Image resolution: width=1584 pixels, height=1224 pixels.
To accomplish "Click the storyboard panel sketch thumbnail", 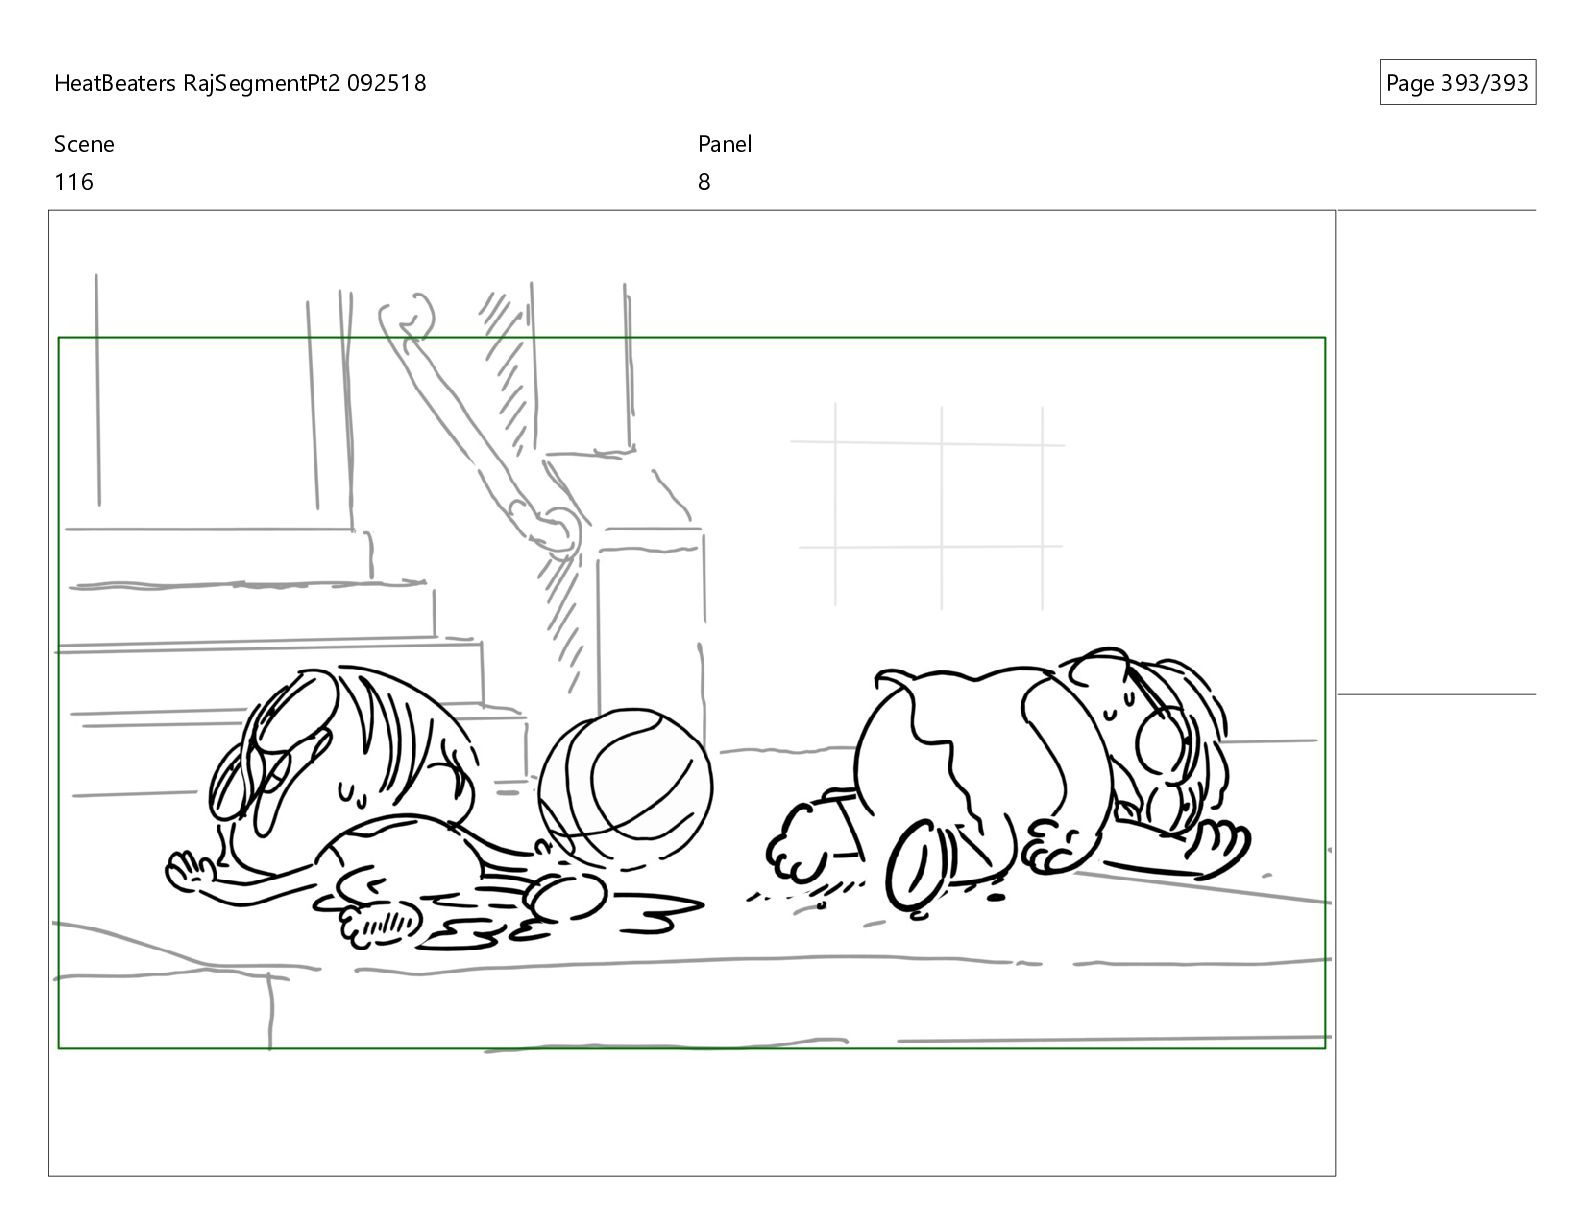I will click(x=692, y=693).
